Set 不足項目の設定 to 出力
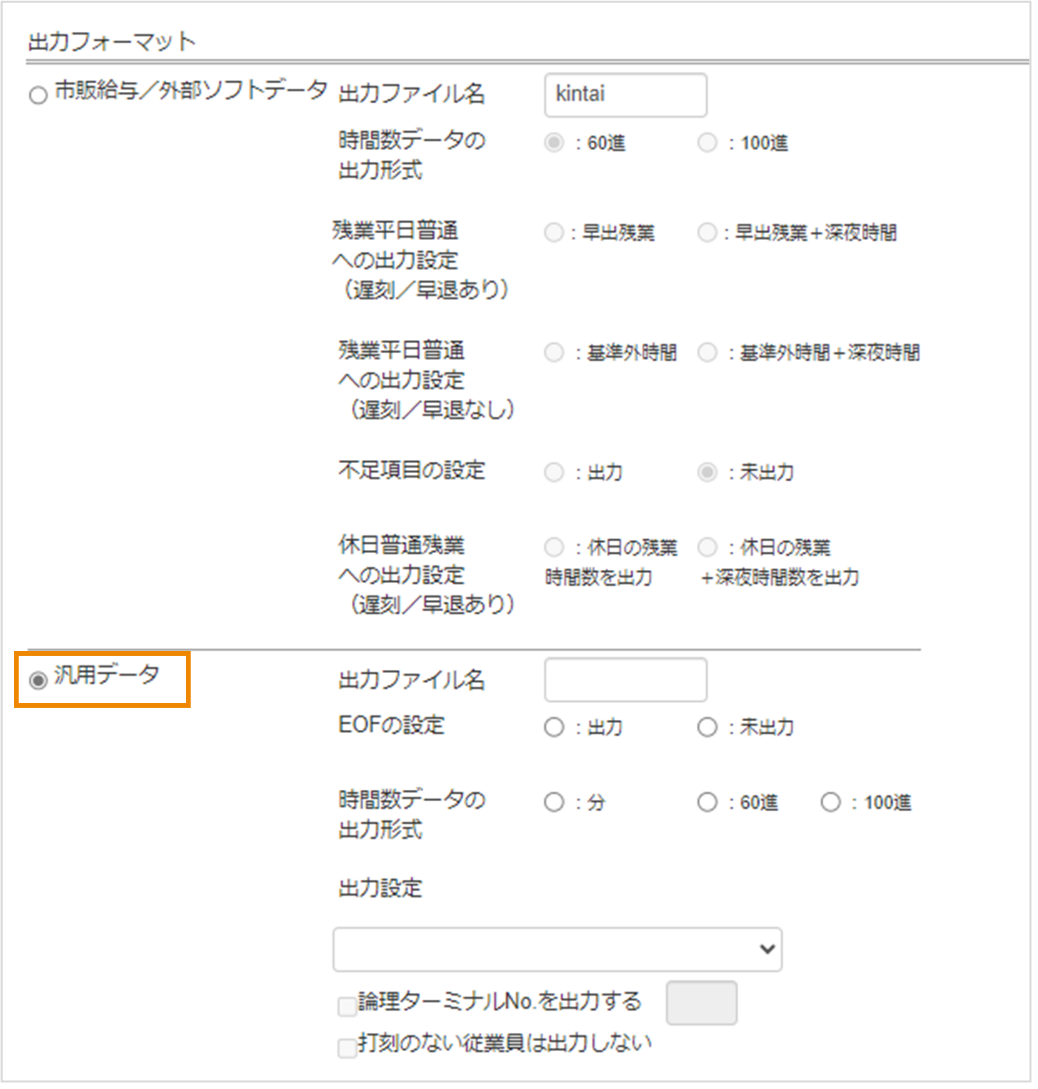Viewport: 1038px width, 1089px height. pyautogui.click(x=553, y=472)
